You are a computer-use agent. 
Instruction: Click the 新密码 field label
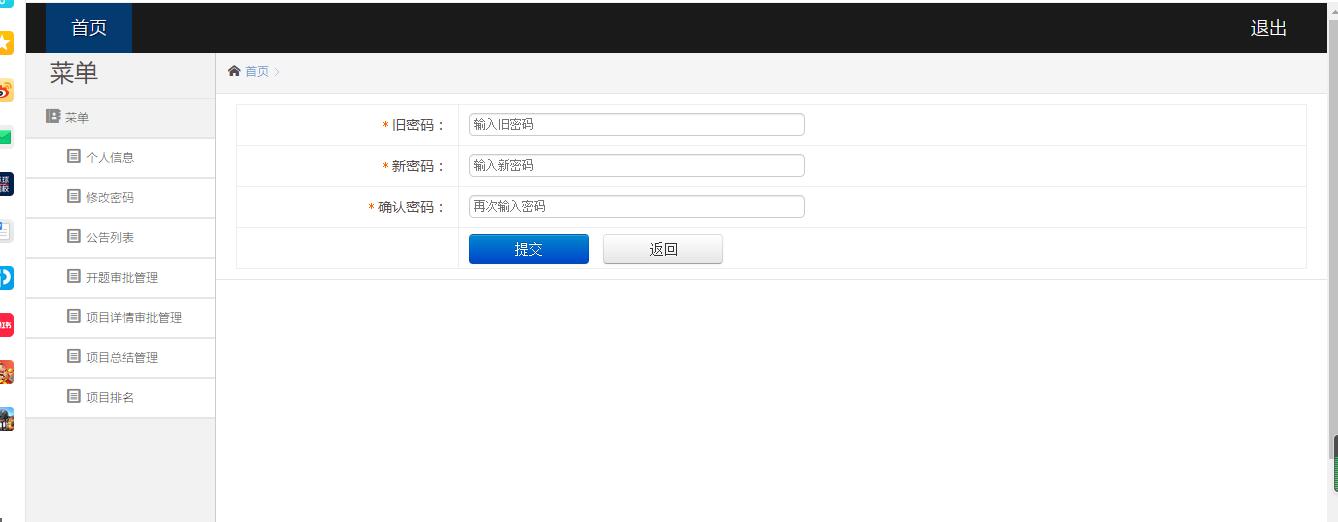click(x=414, y=166)
